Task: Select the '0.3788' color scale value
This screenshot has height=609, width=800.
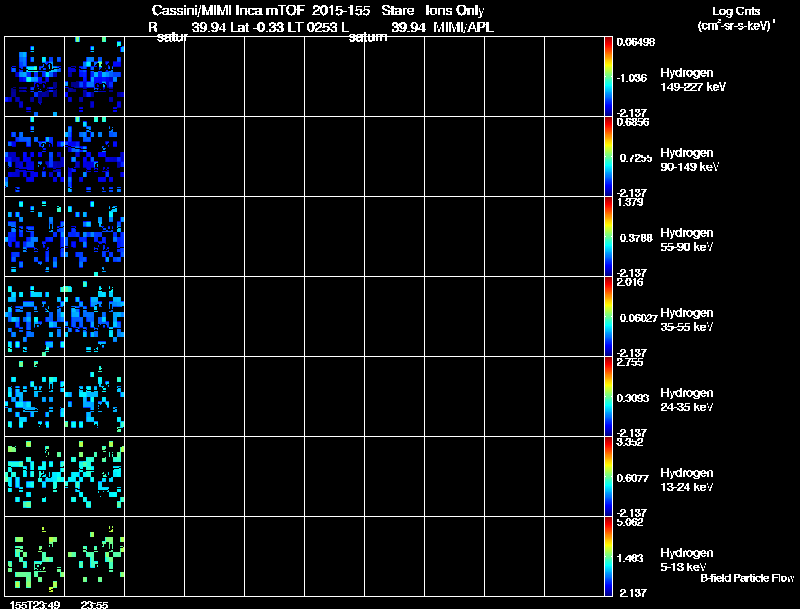Action: [636, 238]
